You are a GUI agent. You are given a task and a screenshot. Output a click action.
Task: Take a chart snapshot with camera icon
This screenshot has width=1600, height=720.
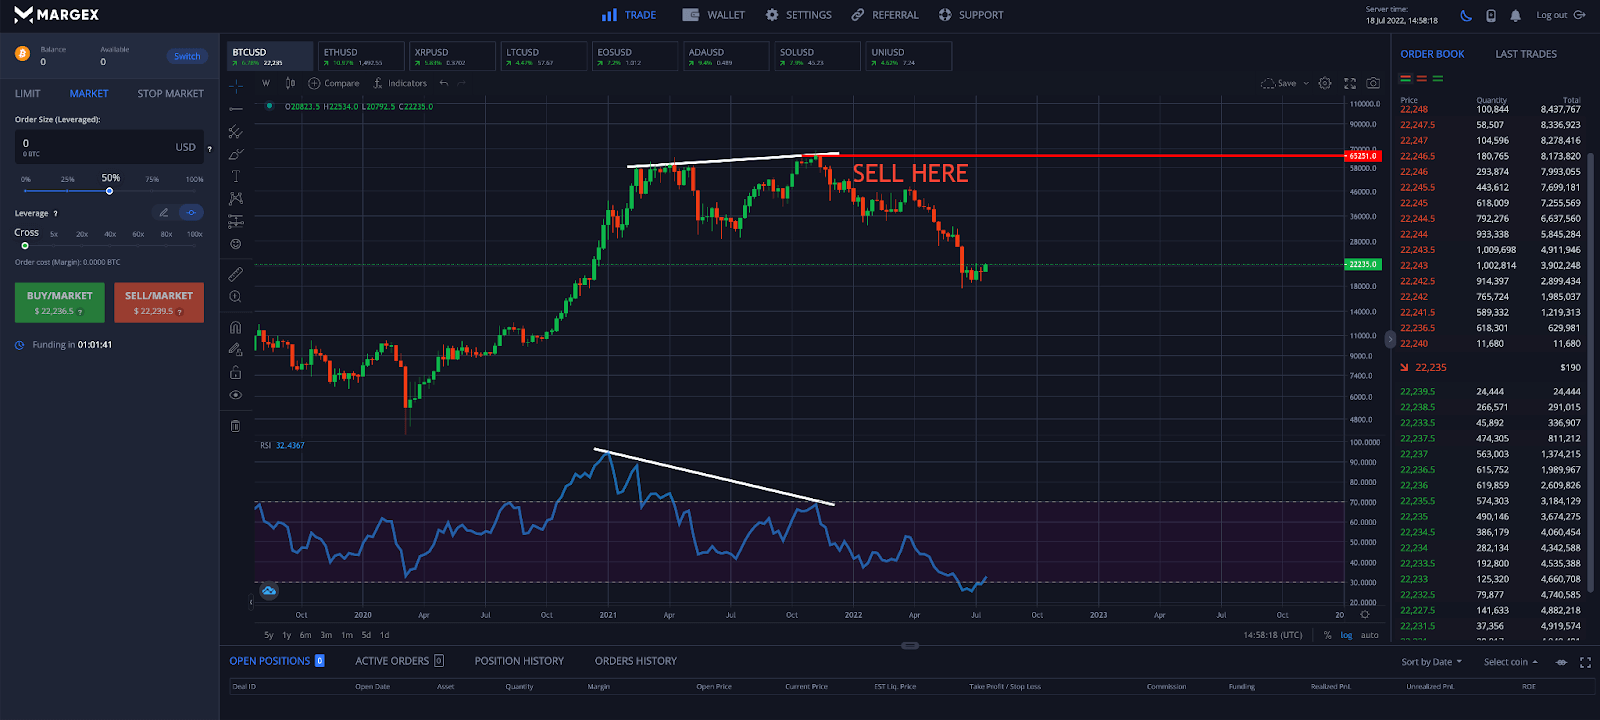pyautogui.click(x=1373, y=83)
